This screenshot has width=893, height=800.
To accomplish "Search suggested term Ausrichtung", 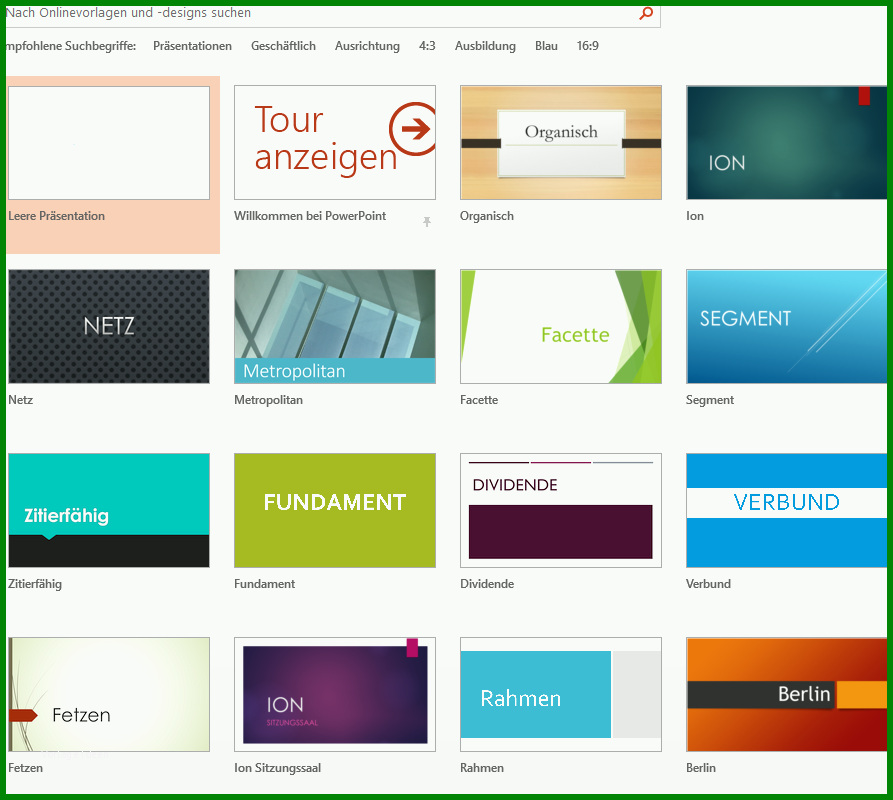I will pos(367,46).
